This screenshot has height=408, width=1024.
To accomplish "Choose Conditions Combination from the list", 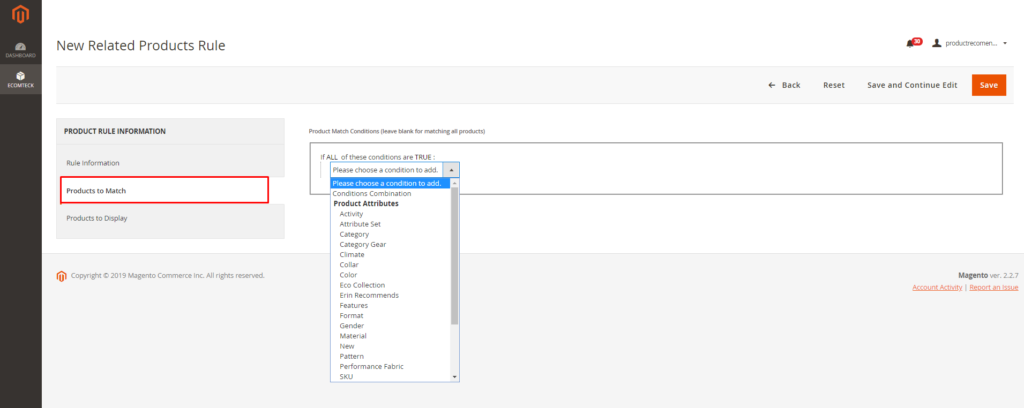I will pyautogui.click(x=371, y=193).
